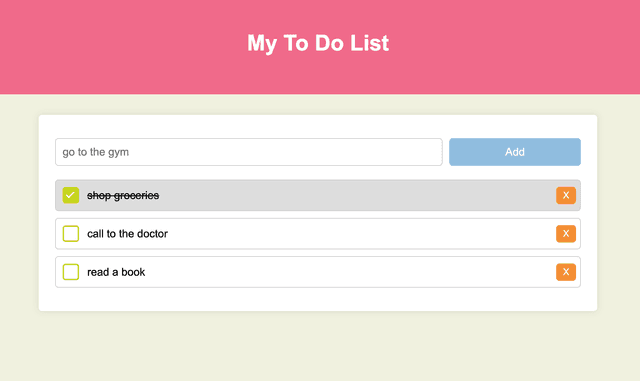
Task: Click the "read a book" task text
Action: tap(116, 272)
